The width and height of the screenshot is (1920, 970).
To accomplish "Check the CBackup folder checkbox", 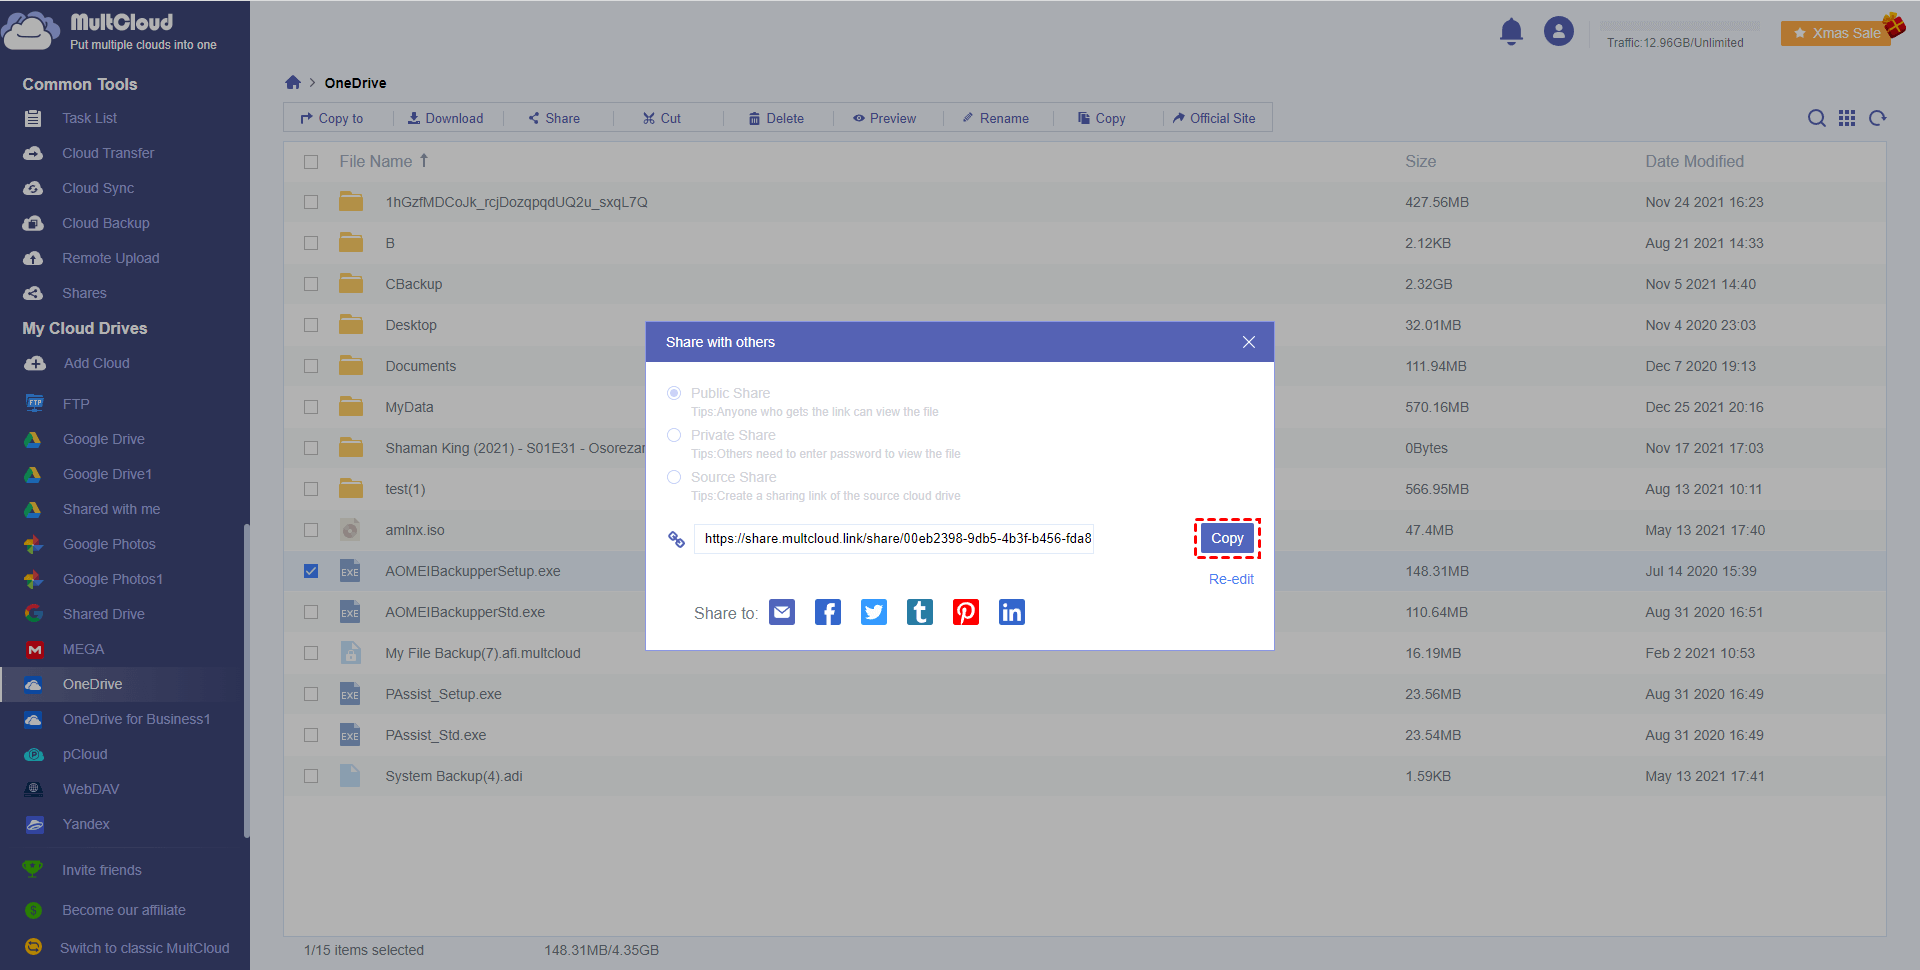I will pyautogui.click(x=311, y=284).
